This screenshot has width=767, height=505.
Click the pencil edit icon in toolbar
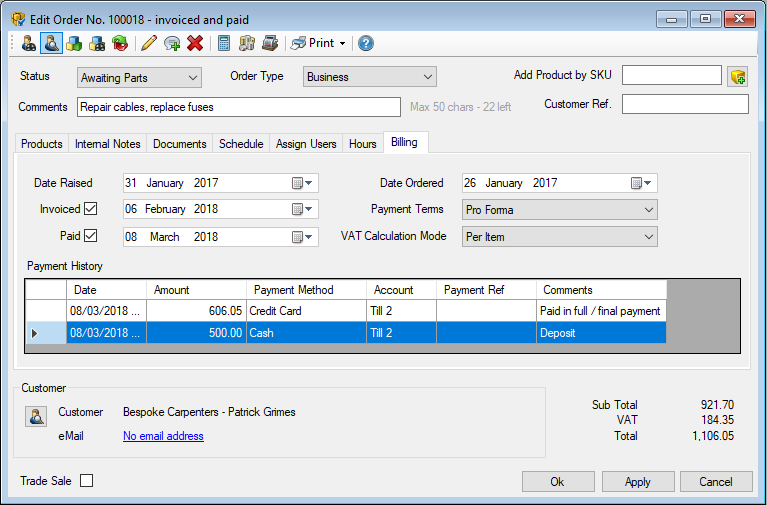point(149,43)
